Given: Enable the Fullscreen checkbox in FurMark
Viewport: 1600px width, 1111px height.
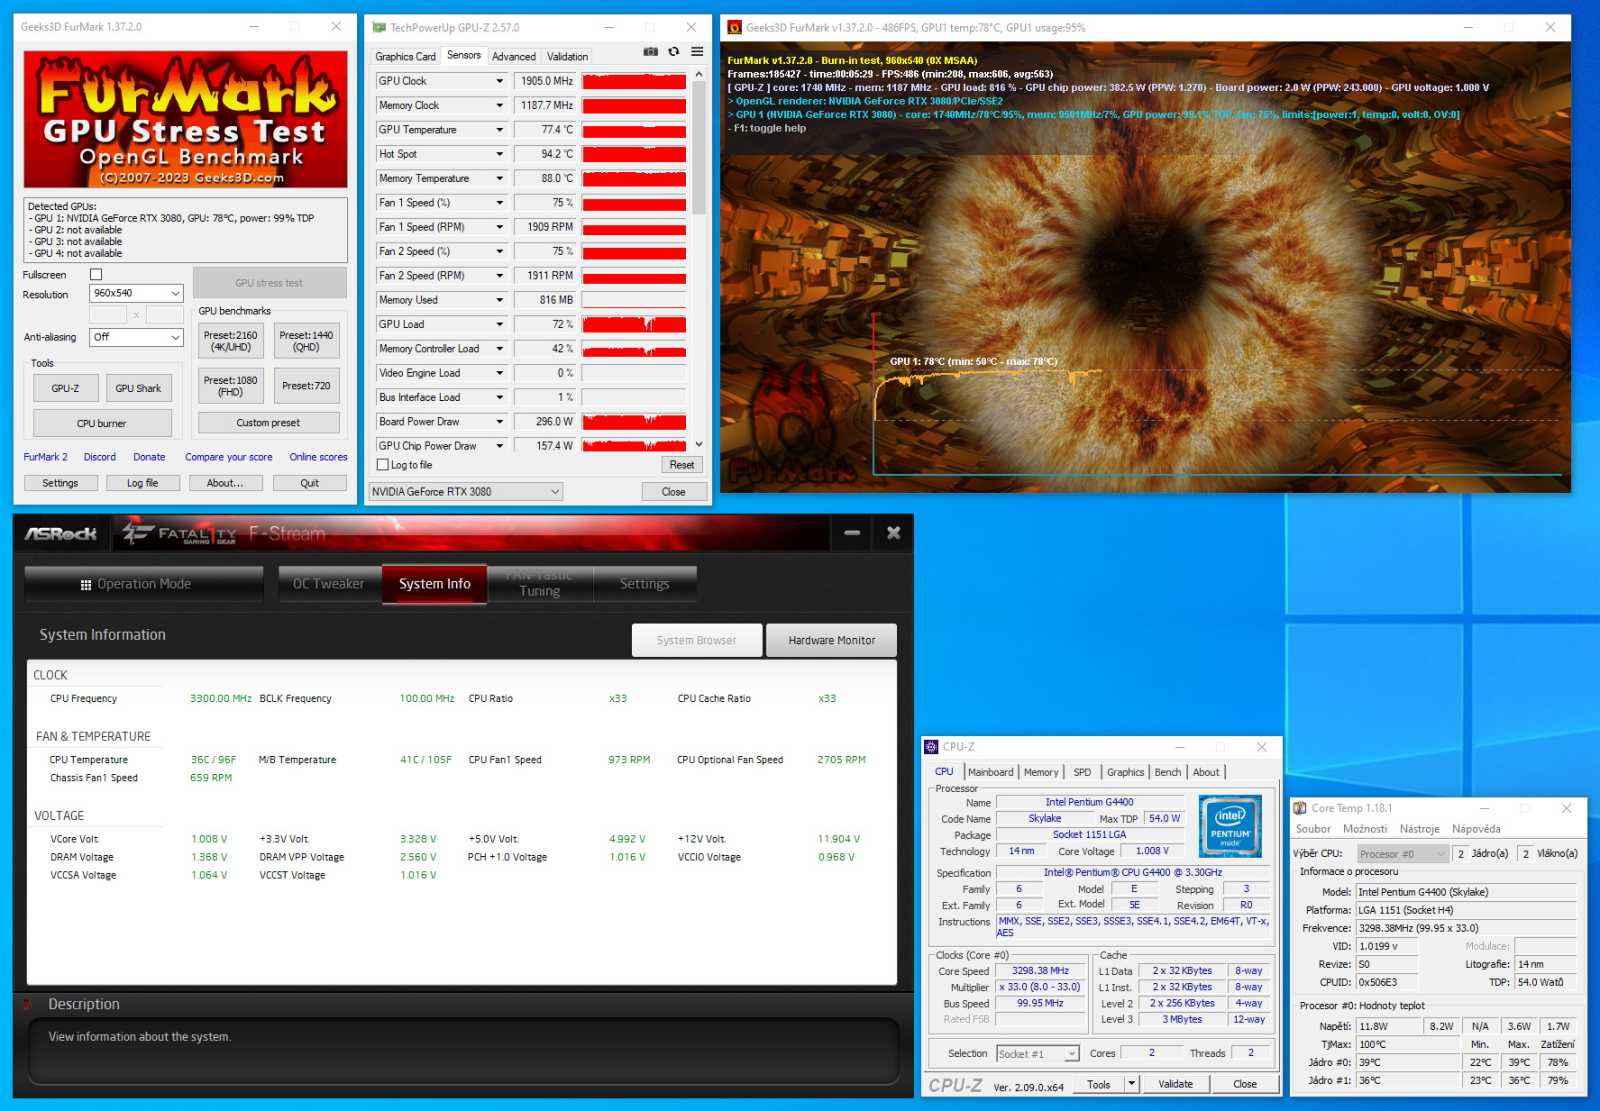Looking at the screenshot, I should [x=96, y=274].
